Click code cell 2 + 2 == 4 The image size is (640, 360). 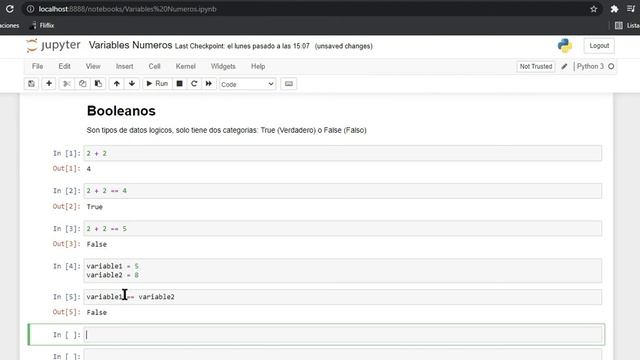coord(342,191)
